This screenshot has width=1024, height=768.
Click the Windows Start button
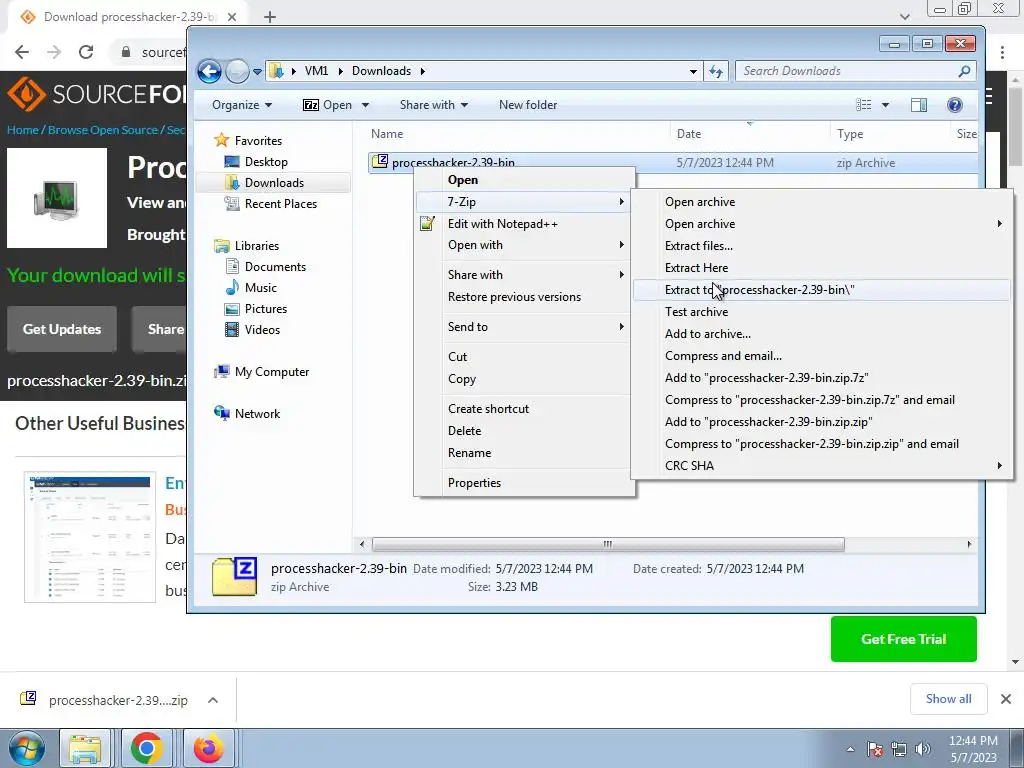[25, 748]
